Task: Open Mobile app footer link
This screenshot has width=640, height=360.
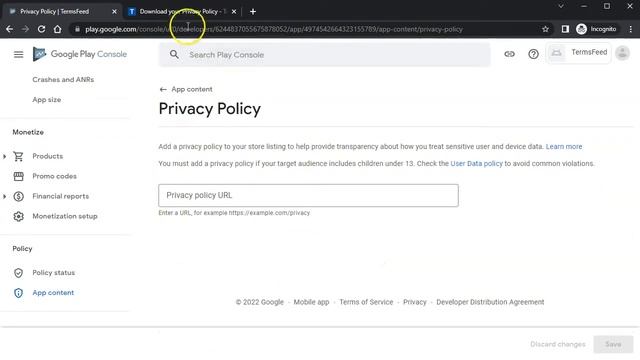Action: [311, 302]
